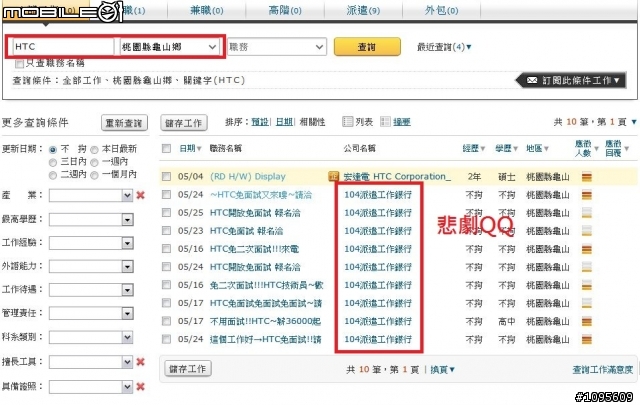Viewport: 640px width, 405px height.
Task: Check the select-all checkbox in header row
Action: pos(166,148)
